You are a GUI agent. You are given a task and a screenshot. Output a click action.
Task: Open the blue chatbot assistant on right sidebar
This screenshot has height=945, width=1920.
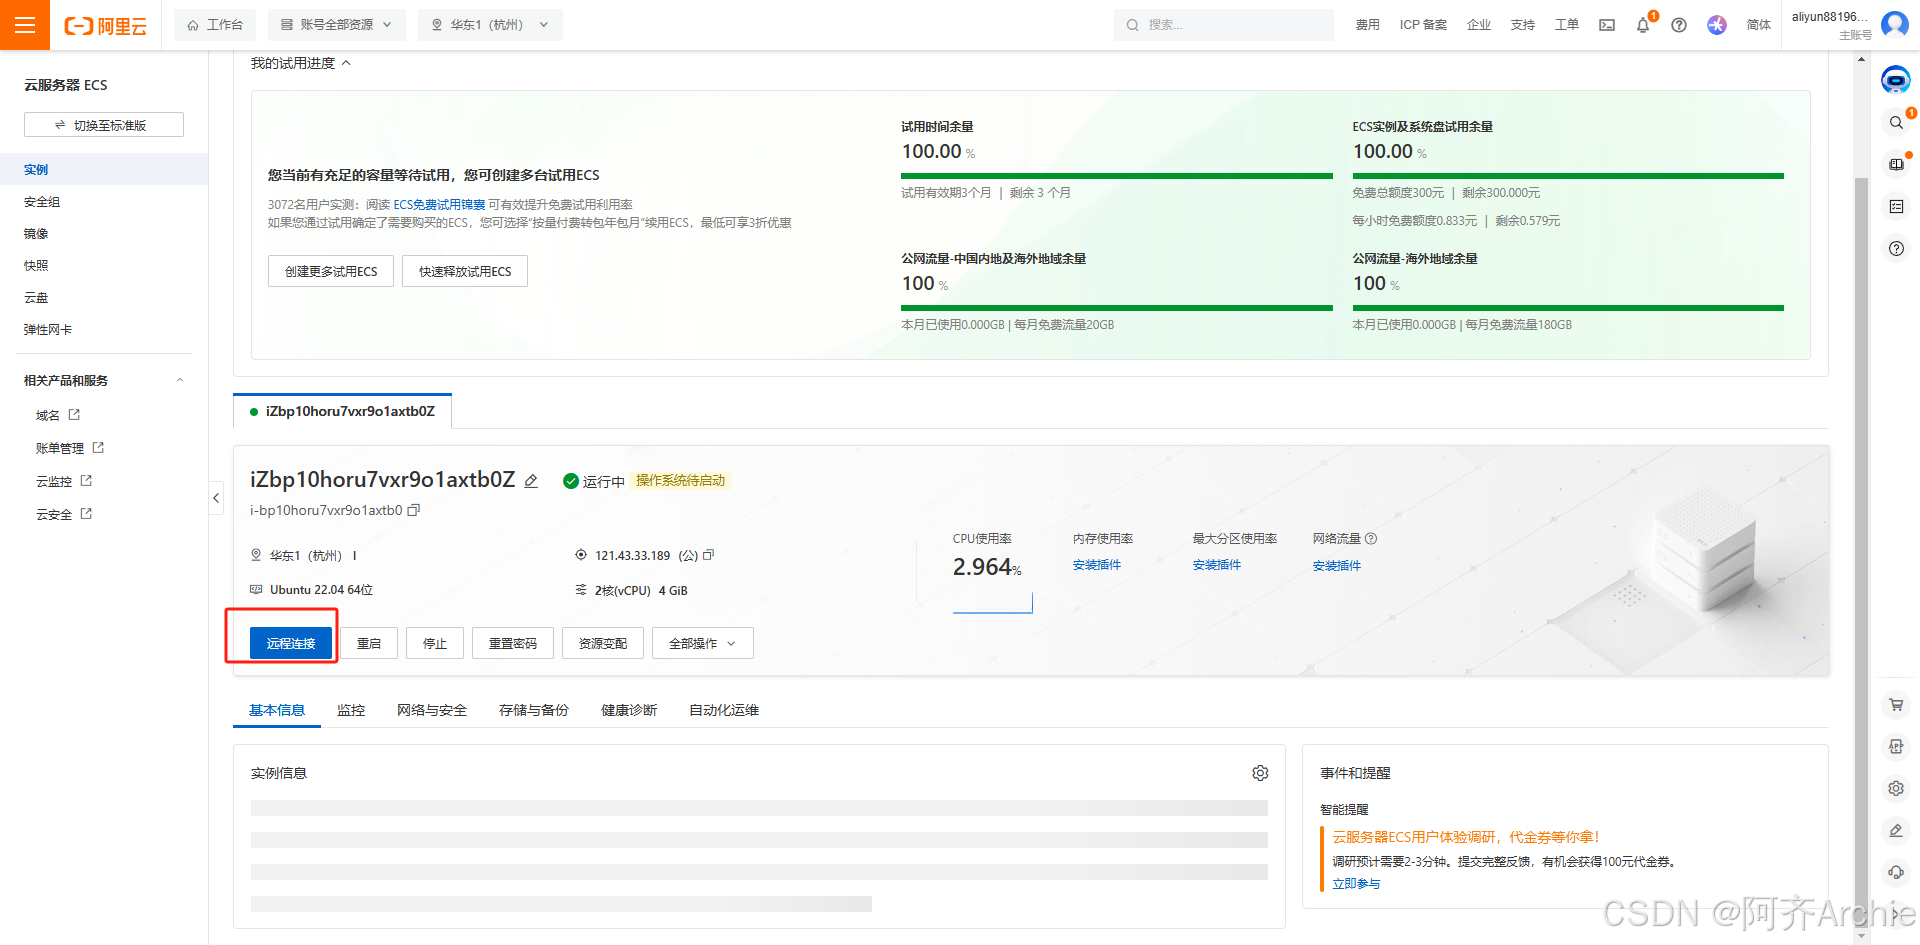[1896, 80]
